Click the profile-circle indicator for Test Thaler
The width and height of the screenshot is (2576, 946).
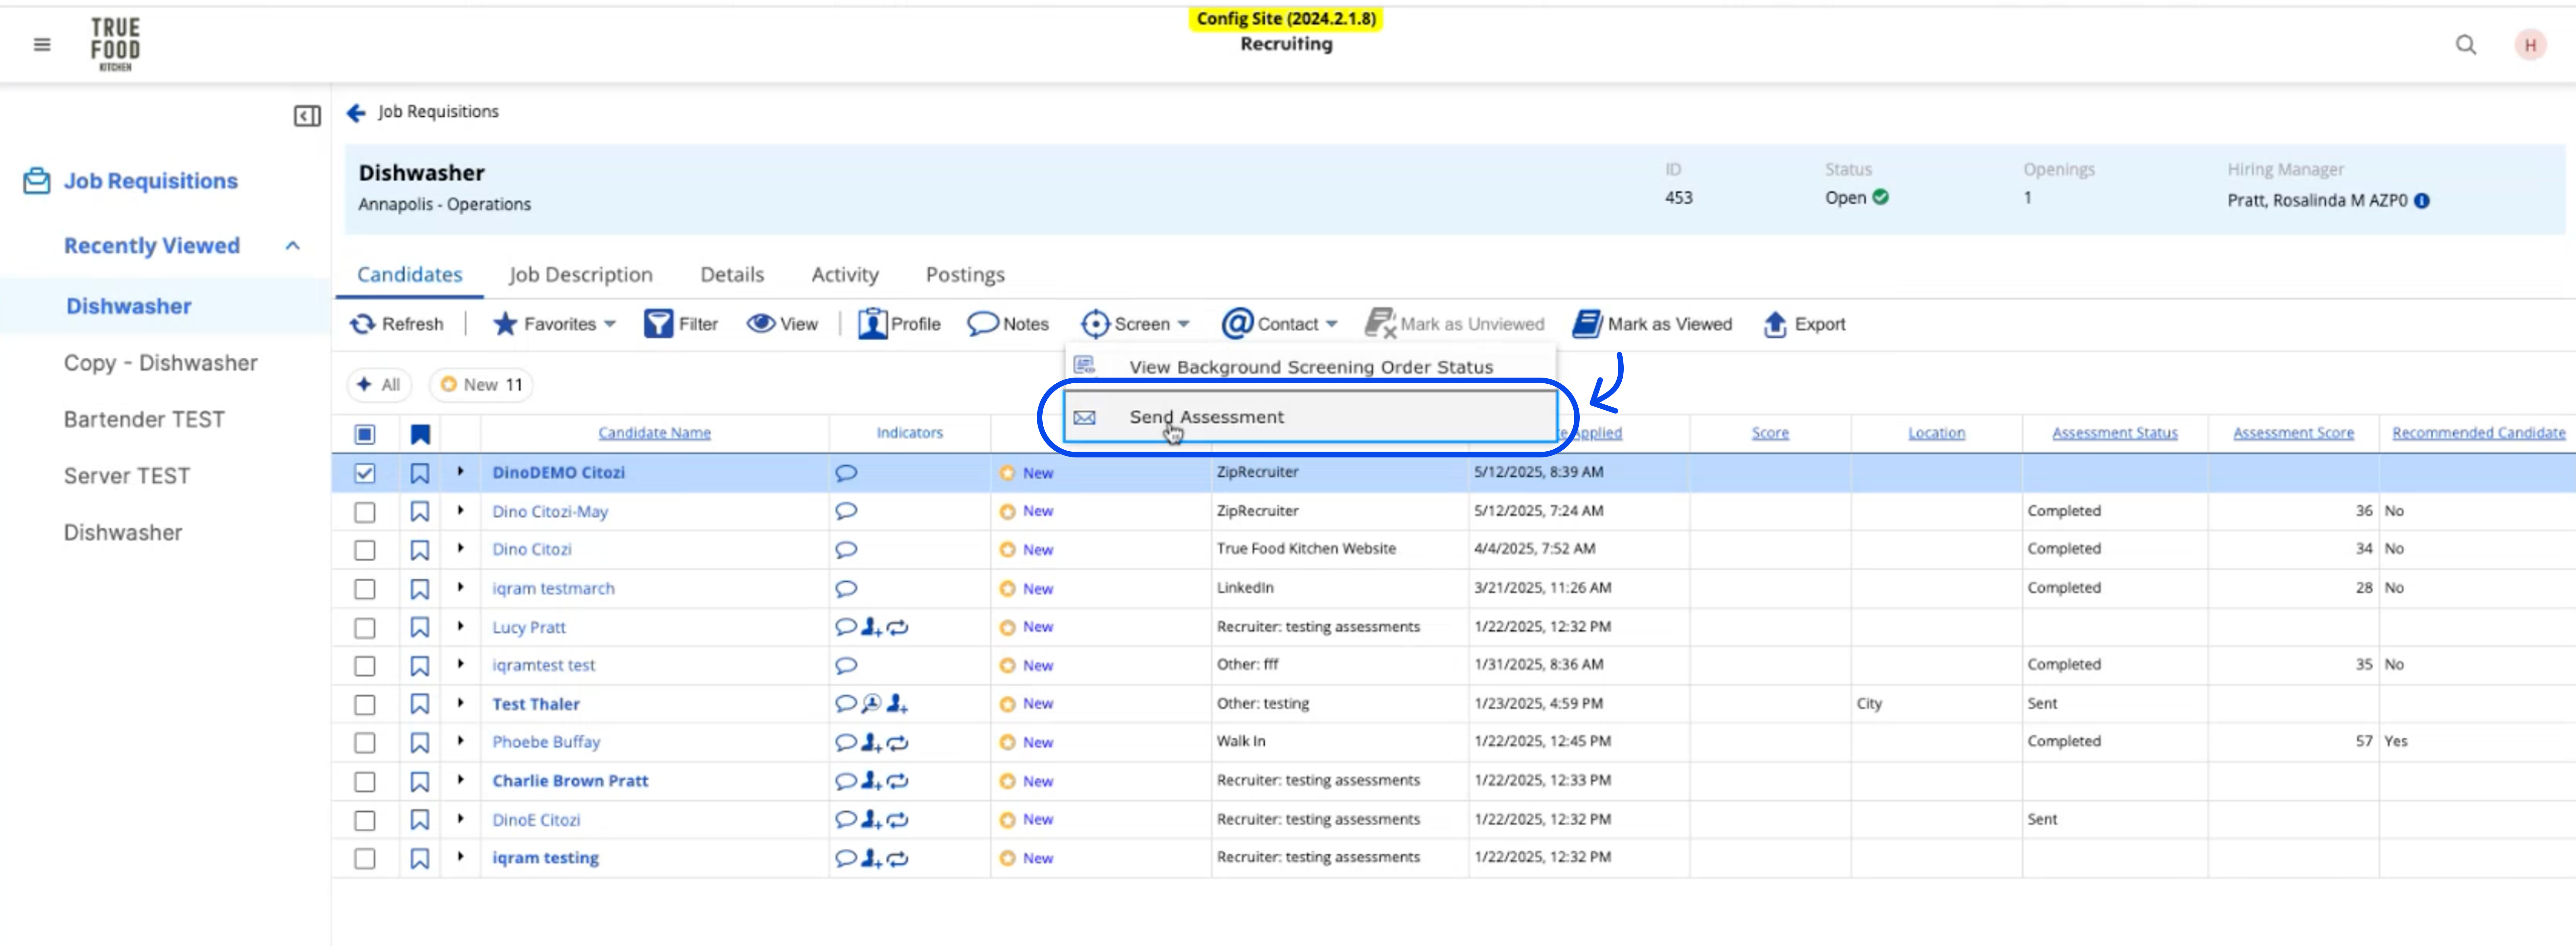[872, 704]
